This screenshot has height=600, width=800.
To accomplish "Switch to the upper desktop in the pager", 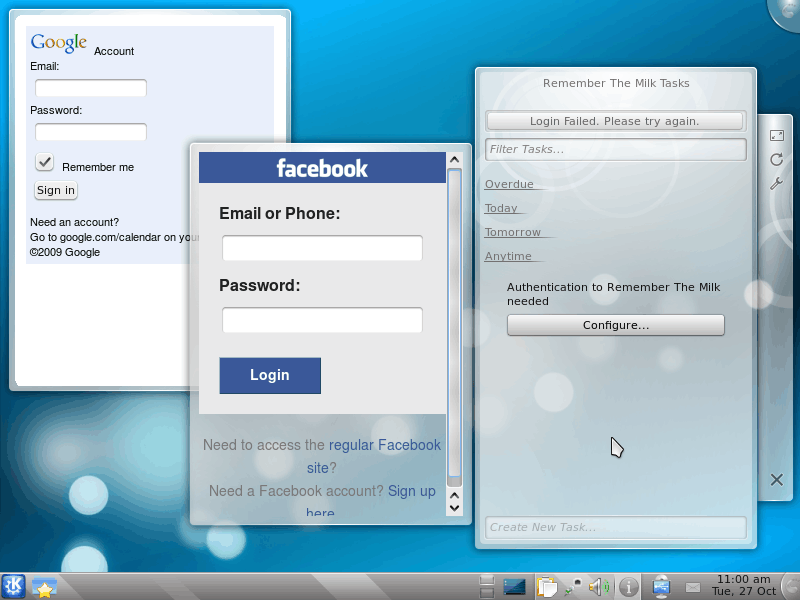I will point(487,580).
